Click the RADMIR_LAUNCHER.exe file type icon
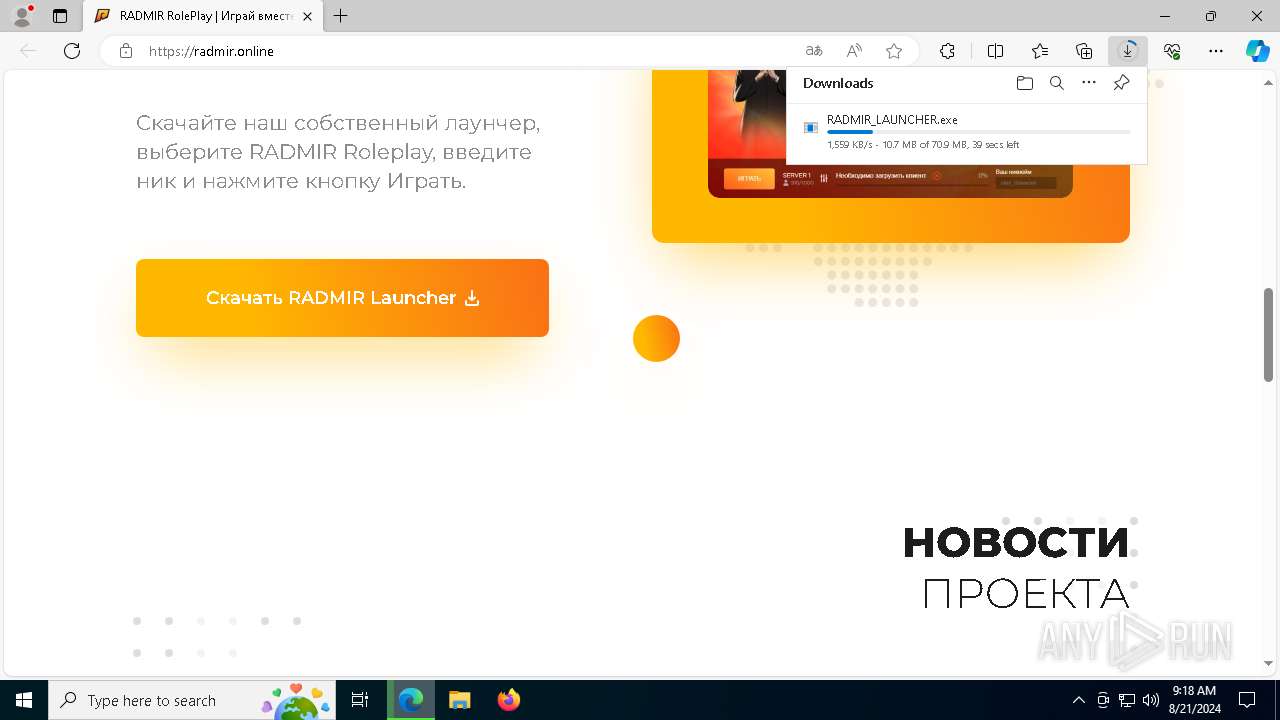The width and height of the screenshot is (1280, 720). coord(811,127)
